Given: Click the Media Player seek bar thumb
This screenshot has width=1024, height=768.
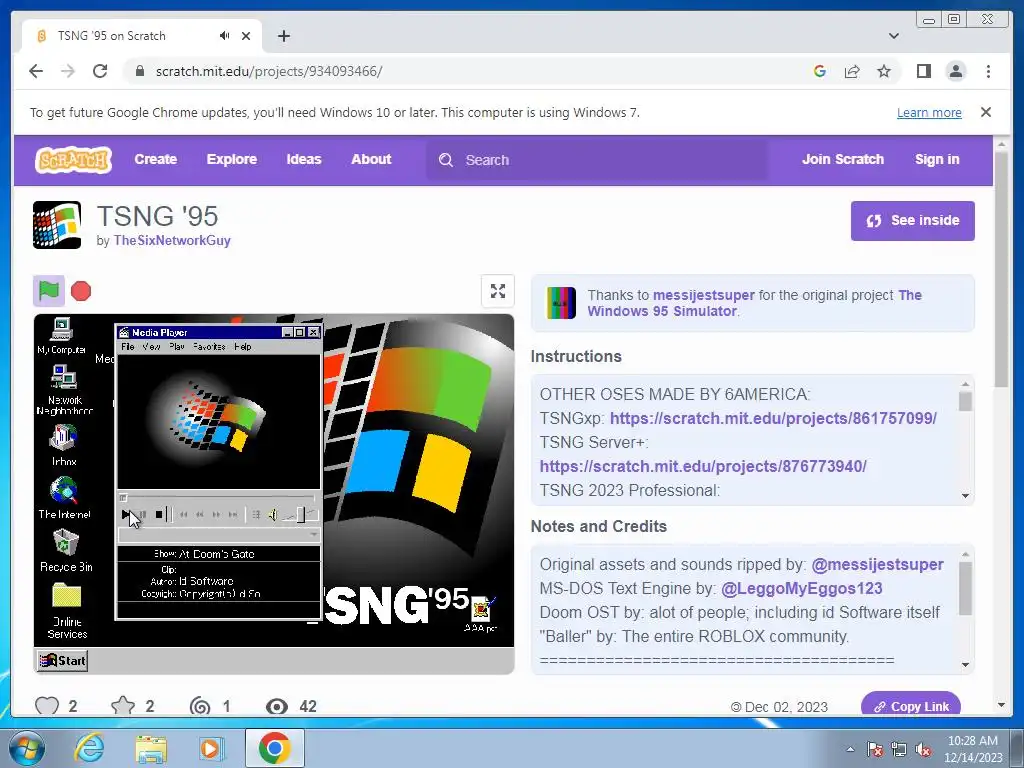Looking at the screenshot, I should tap(122, 498).
